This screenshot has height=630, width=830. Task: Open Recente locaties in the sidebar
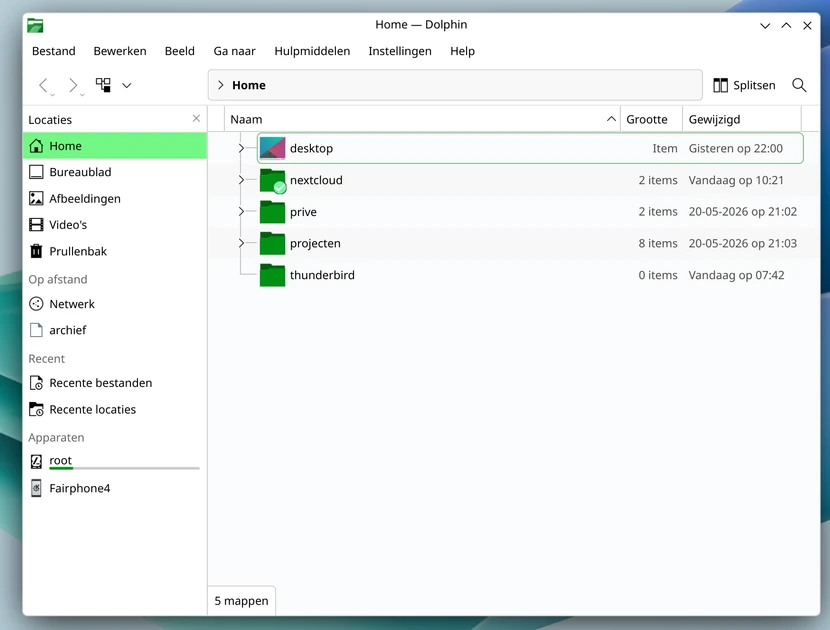point(115,409)
